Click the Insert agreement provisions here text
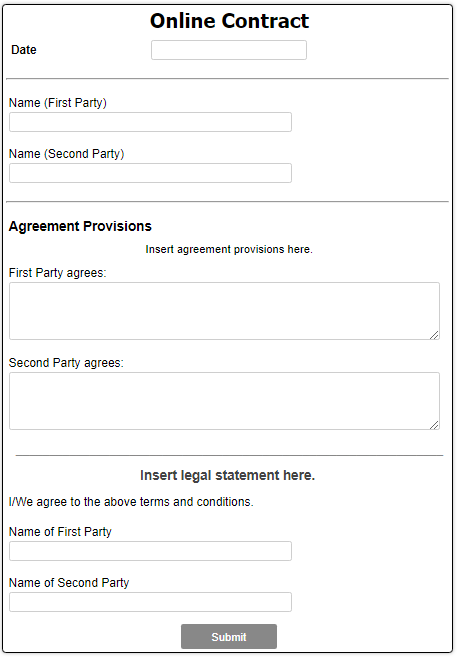This screenshot has height=657, width=457. [x=229, y=249]
